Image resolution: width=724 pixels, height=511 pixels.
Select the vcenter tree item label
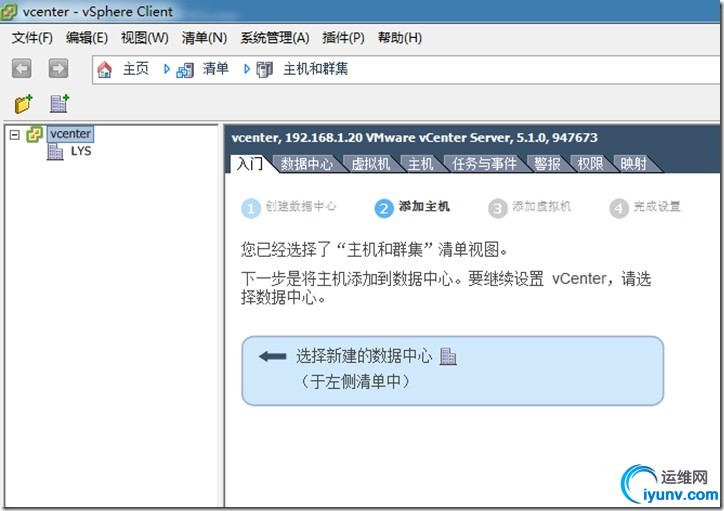70,134
